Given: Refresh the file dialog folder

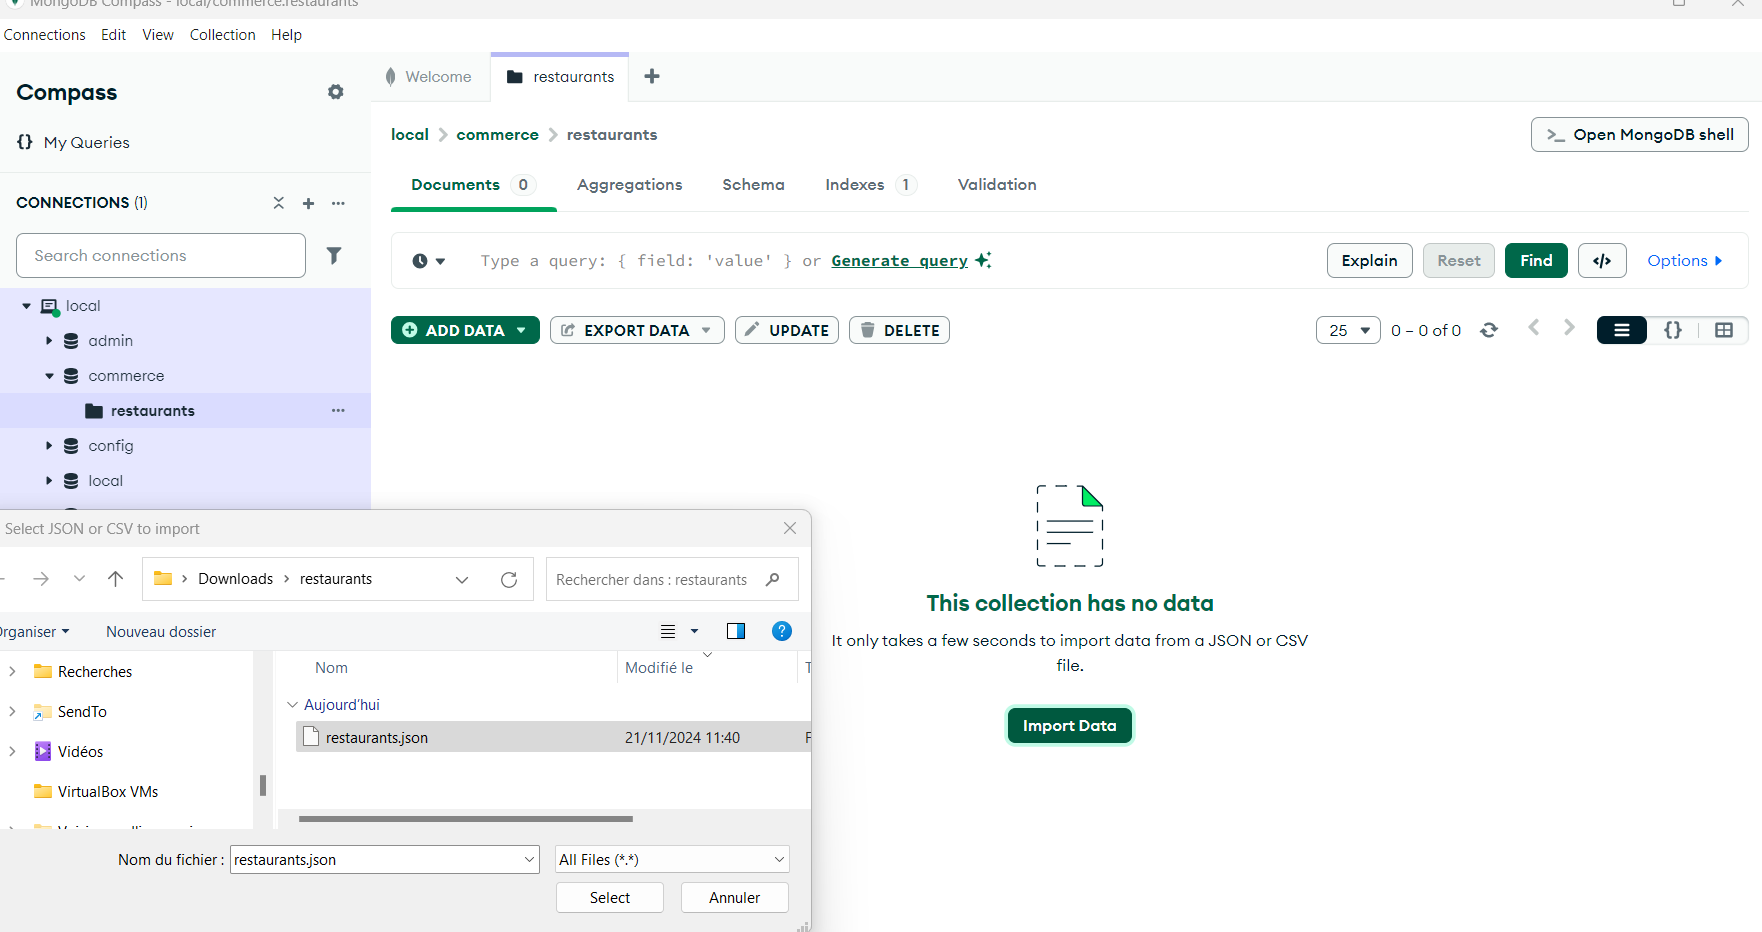Looking at the screenshot, I should pyautogui.click(x=509, y=580).
